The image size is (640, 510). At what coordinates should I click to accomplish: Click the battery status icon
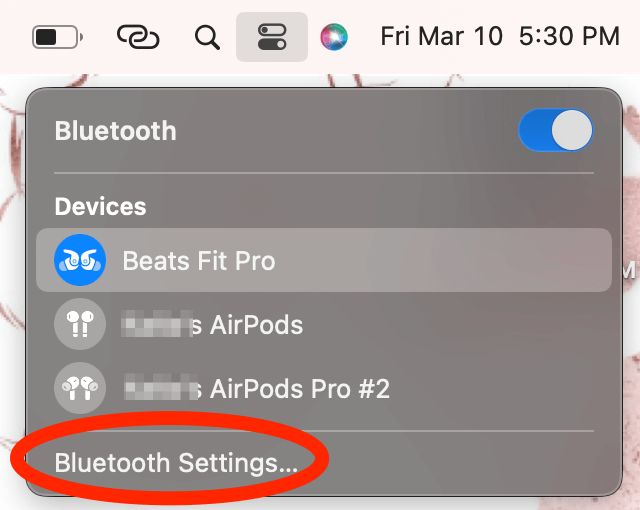[x=58, y=37]
